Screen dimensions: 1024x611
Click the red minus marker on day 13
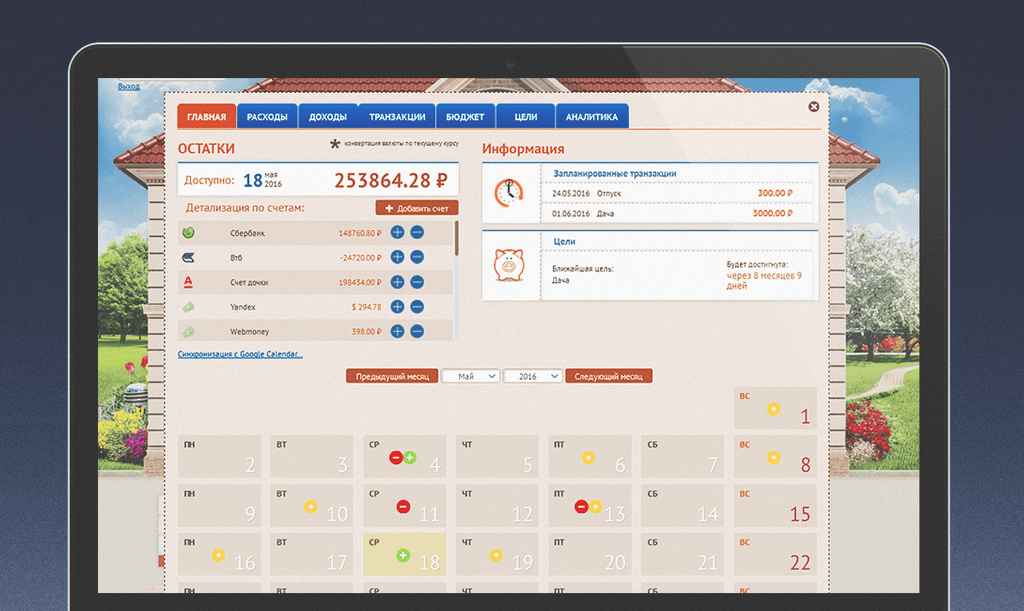point(581,507)
